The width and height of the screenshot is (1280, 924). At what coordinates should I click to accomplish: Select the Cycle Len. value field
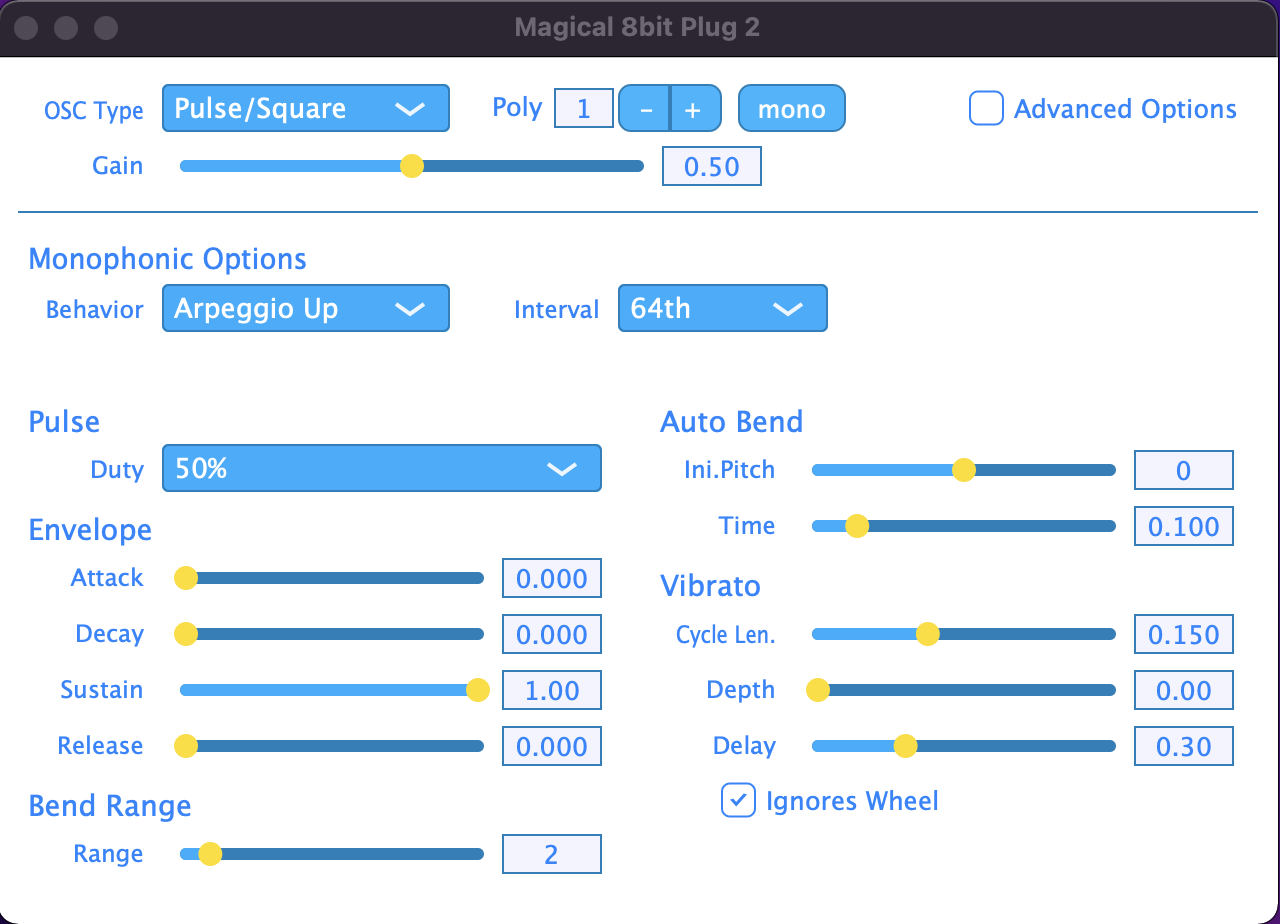coord(1183,634)
